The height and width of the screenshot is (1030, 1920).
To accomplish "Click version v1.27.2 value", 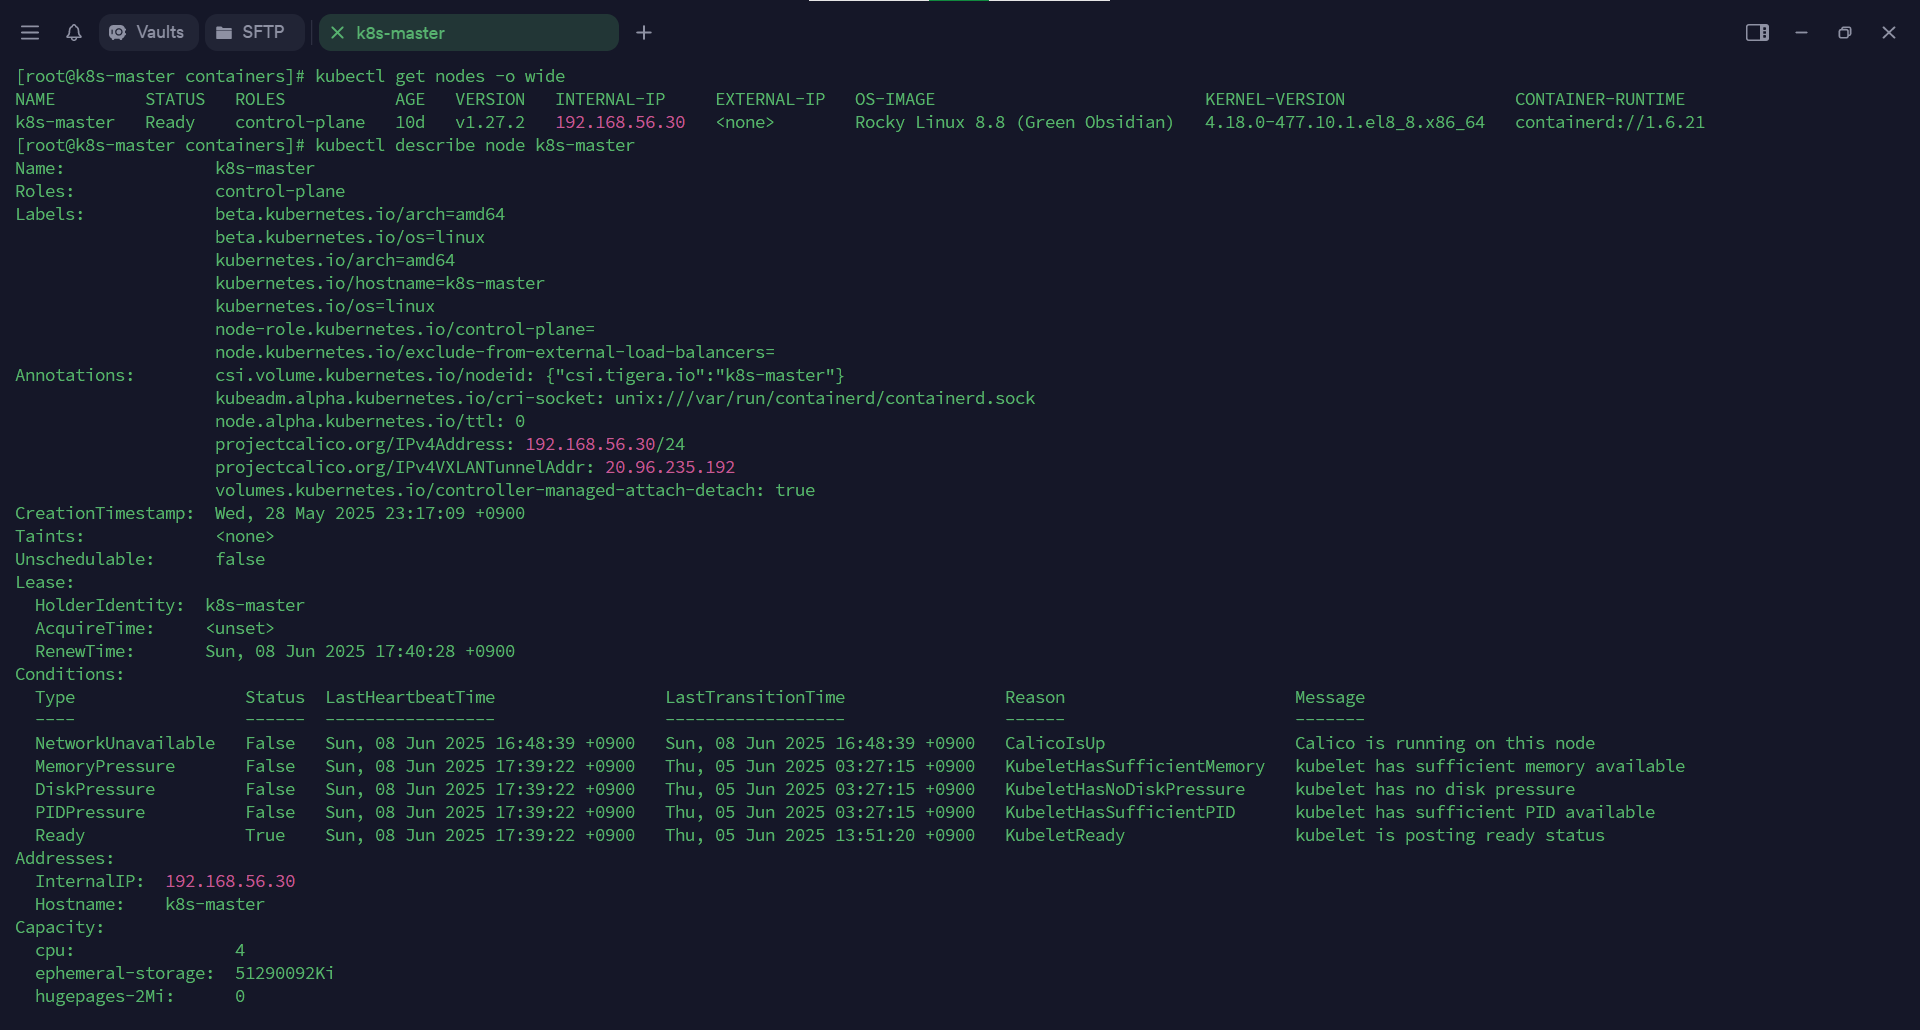I will pyautogui.click(x=490, y=122).
